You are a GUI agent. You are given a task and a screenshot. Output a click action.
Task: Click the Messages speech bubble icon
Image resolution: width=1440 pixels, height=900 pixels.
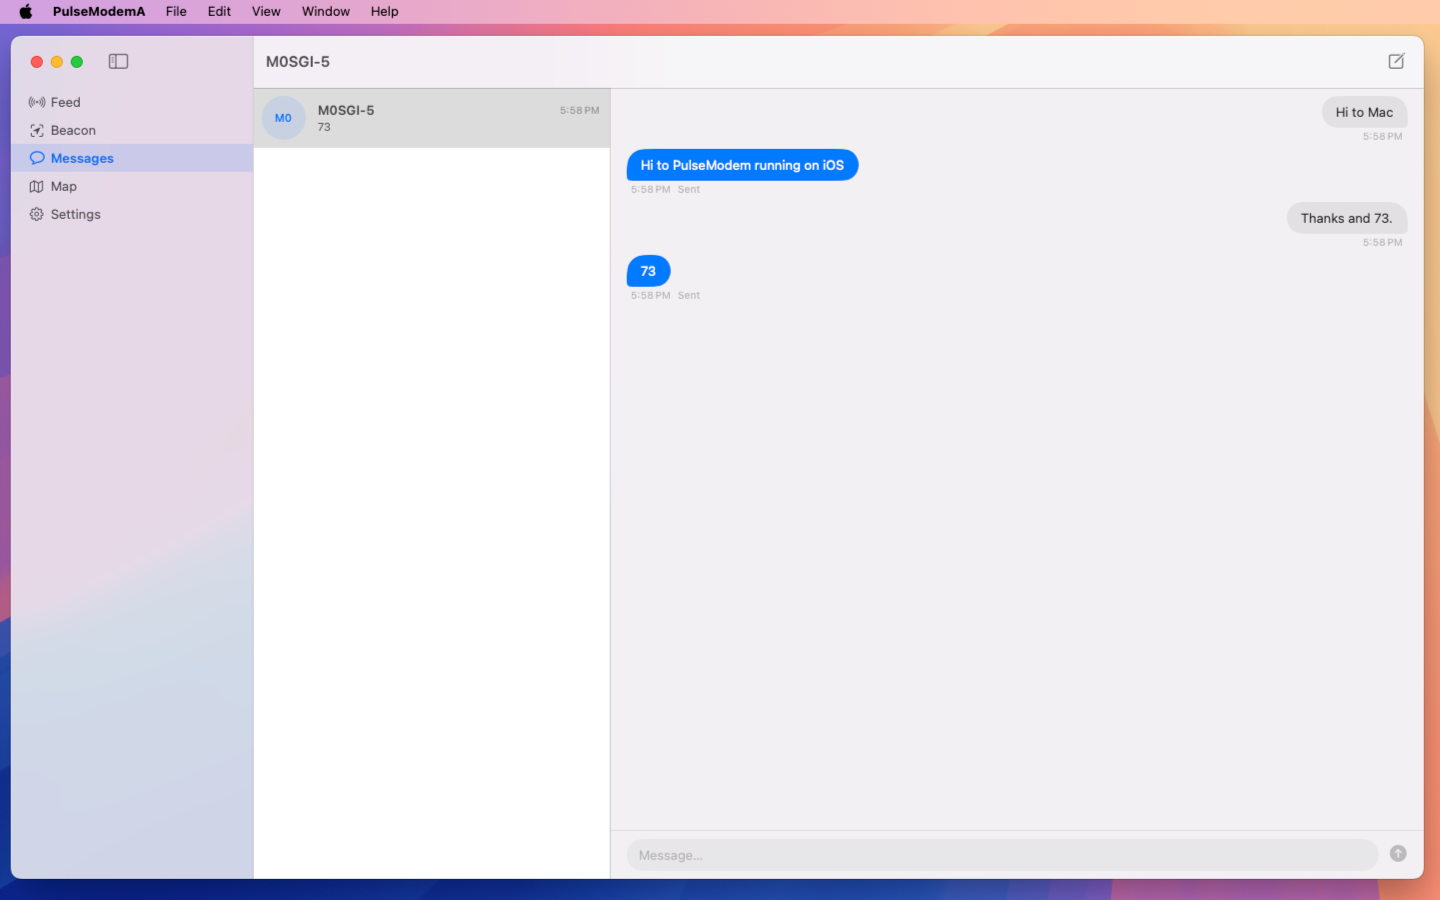click(x=37, y=158)
